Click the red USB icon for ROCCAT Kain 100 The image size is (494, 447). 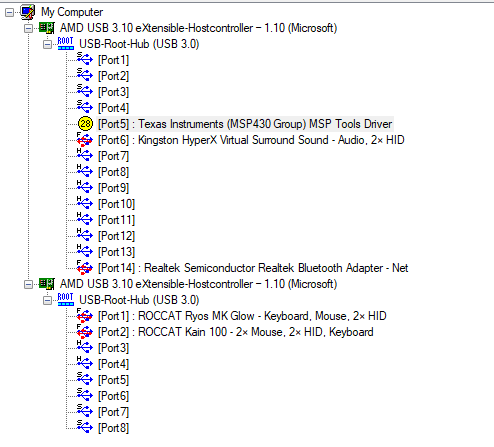tap(85, 332)
